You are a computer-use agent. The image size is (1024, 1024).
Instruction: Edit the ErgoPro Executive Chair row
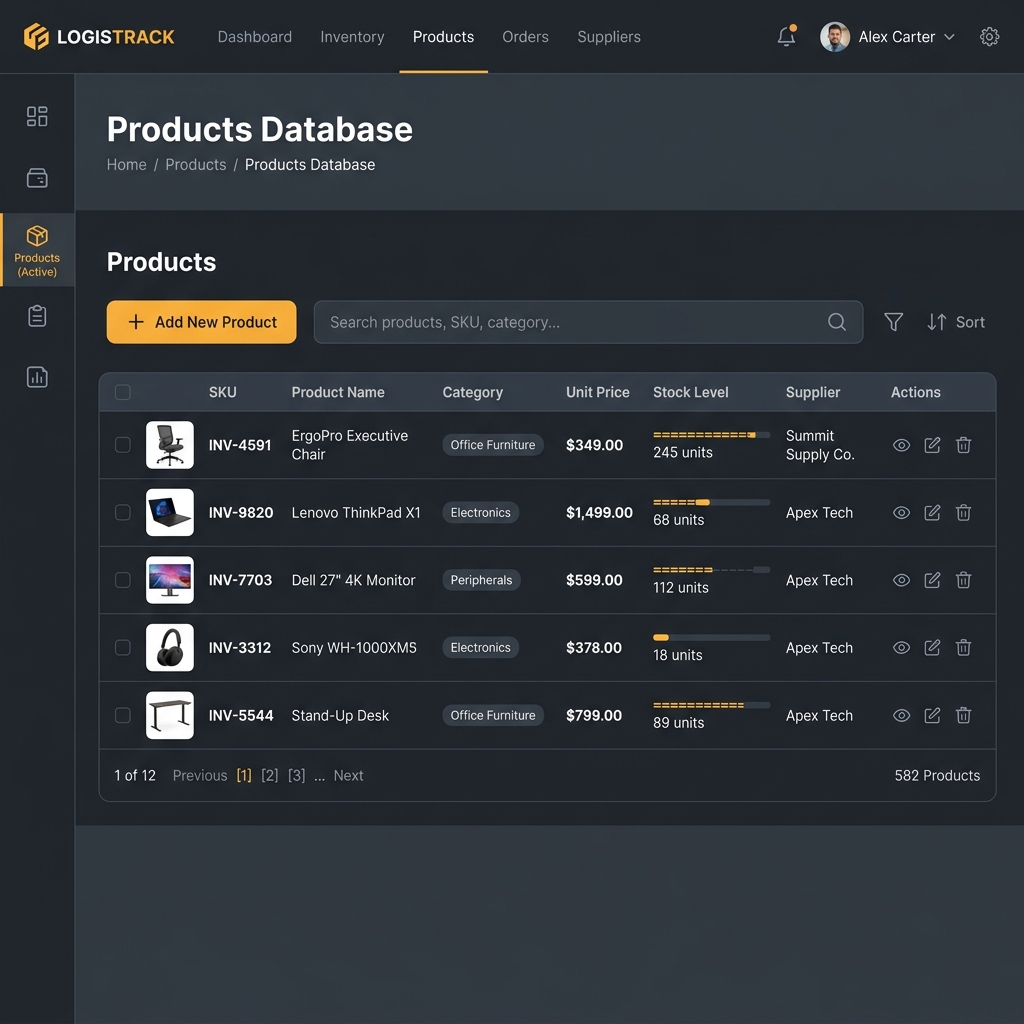(x=932, y=445)
